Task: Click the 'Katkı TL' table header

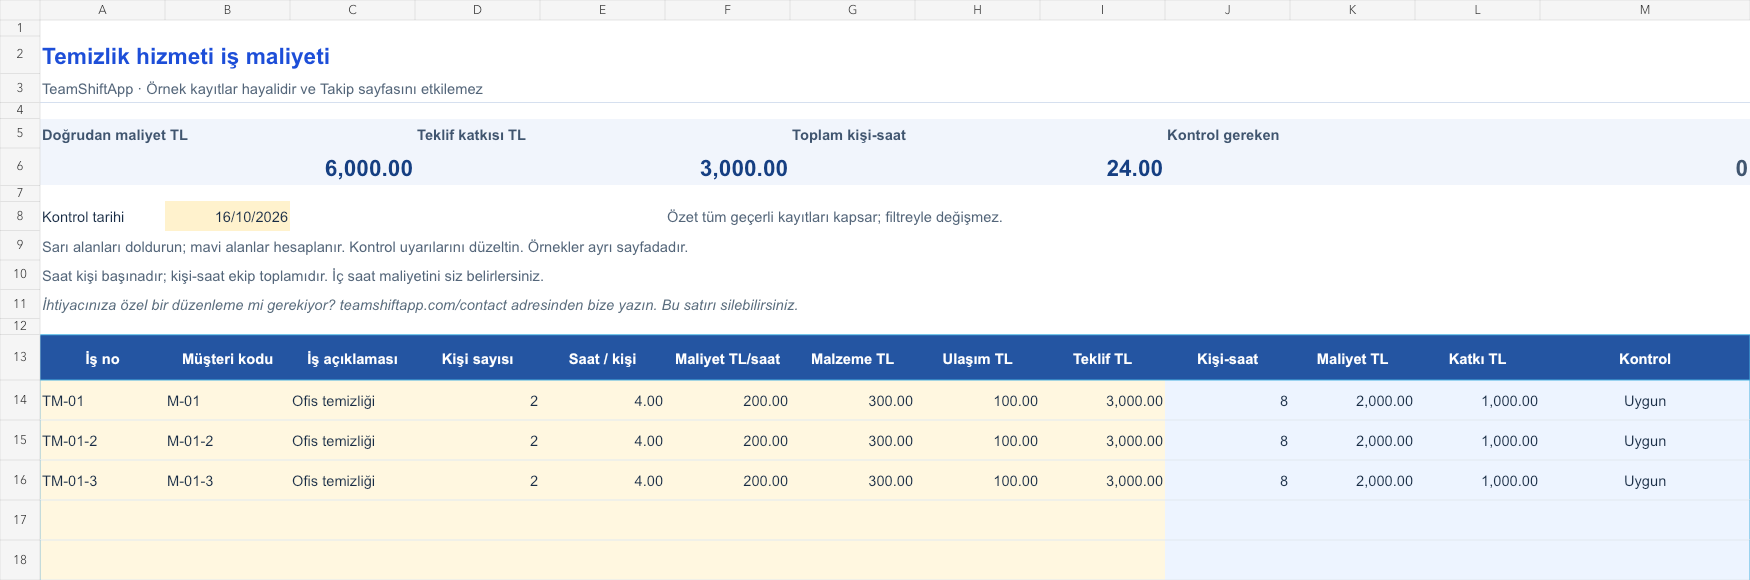Action: [x=1477, y=359]
